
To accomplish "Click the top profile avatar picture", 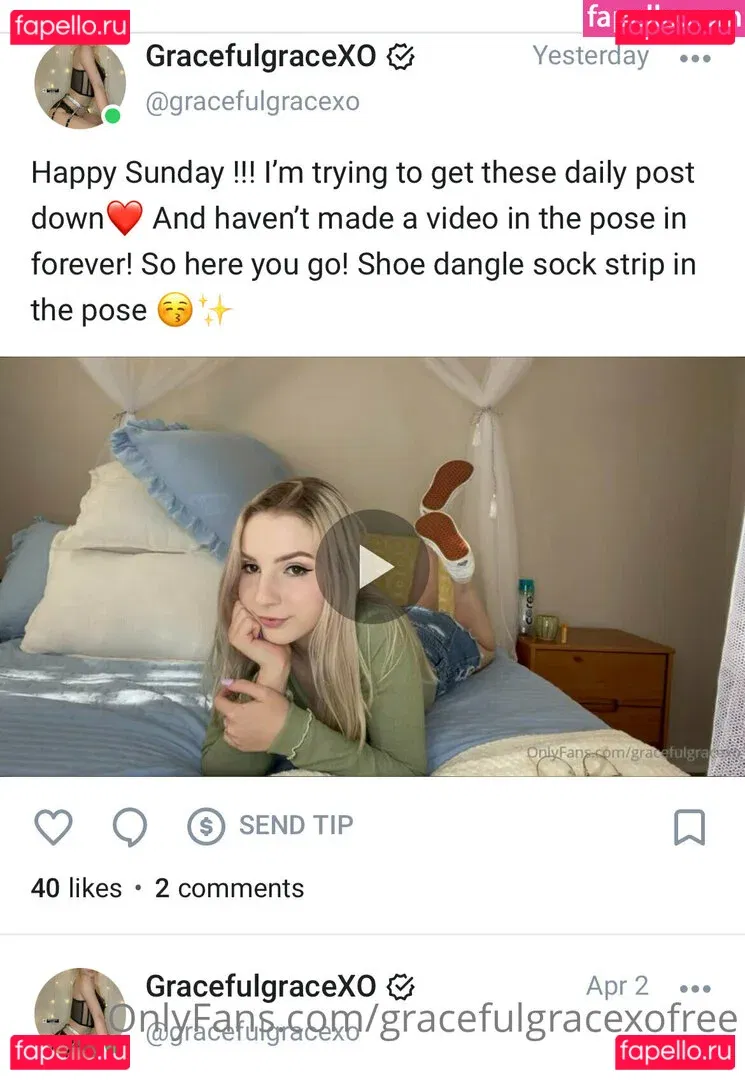I will tap(80, 83).
